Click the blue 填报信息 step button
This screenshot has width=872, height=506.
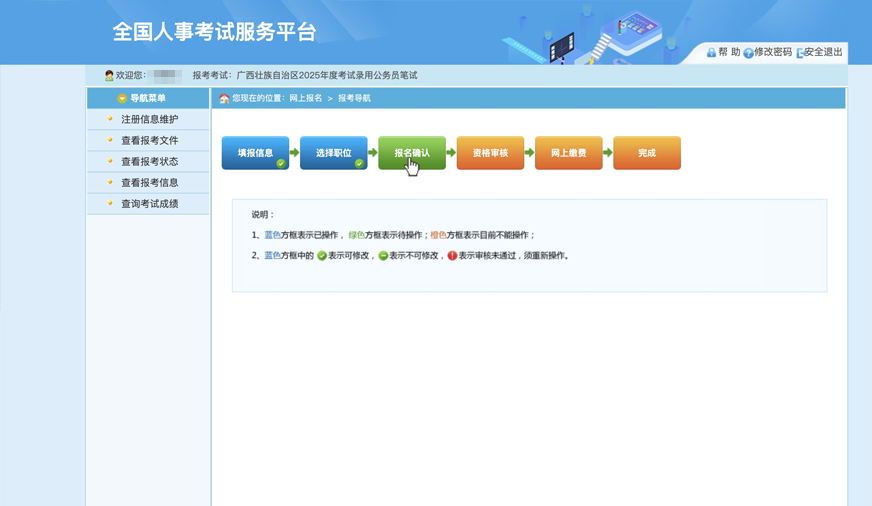pos(254,153)
